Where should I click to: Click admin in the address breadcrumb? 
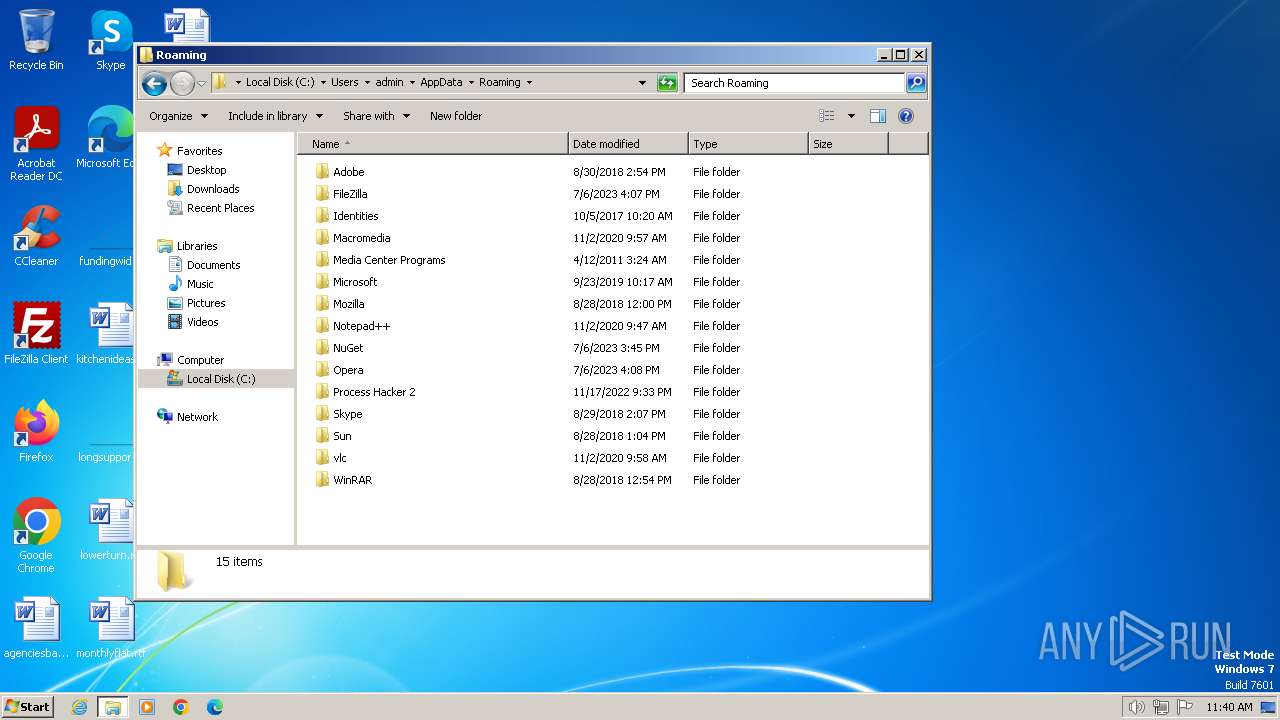click(390, 83)
